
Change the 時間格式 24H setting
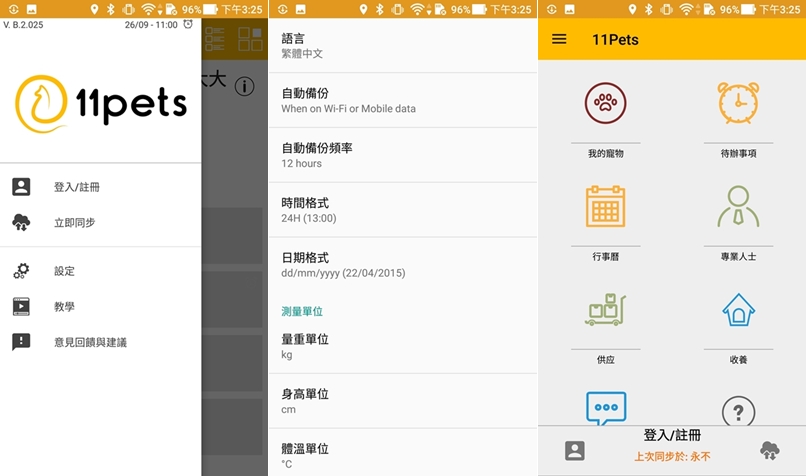[402, 210]
